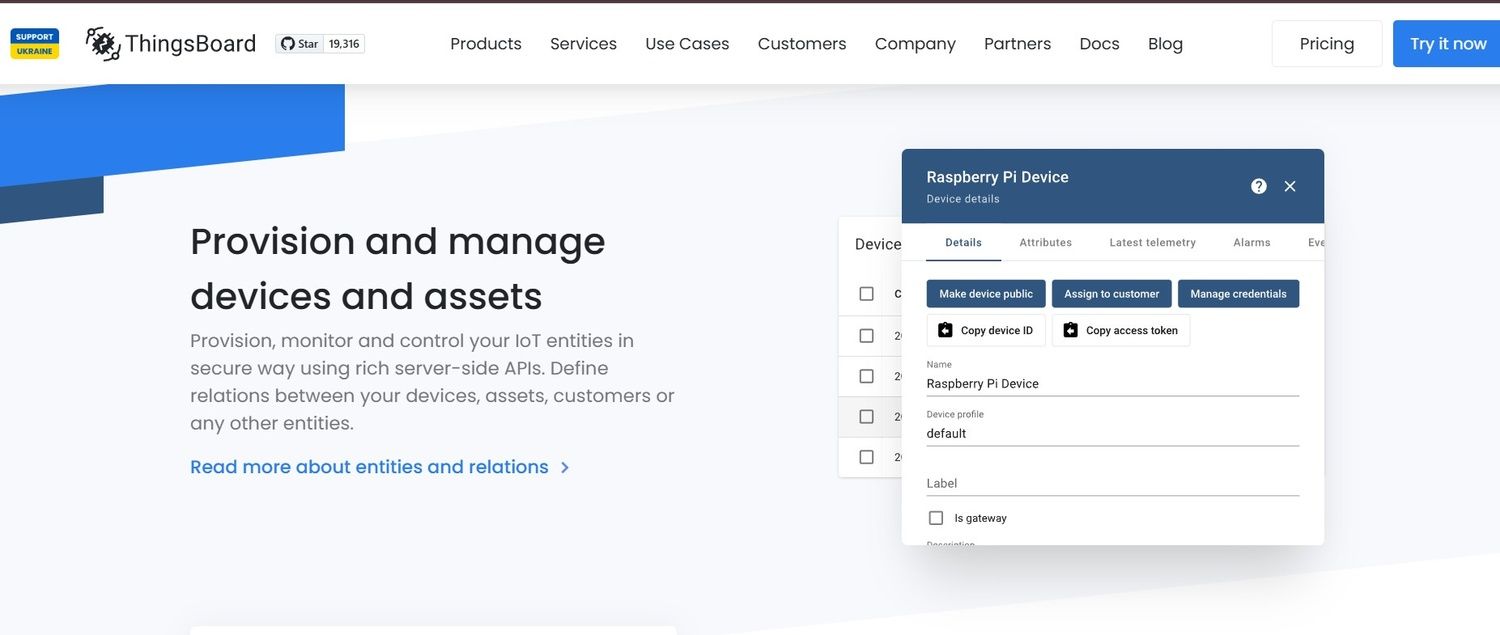Click Manage credentials button
1500x635 pixels.
[1238, 294]
